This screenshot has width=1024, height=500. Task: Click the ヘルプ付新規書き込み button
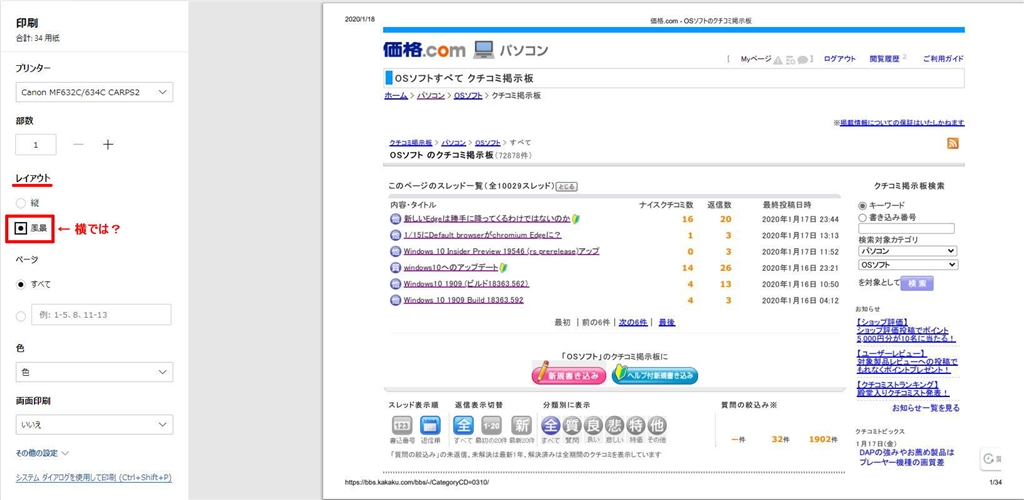(655, 374)
